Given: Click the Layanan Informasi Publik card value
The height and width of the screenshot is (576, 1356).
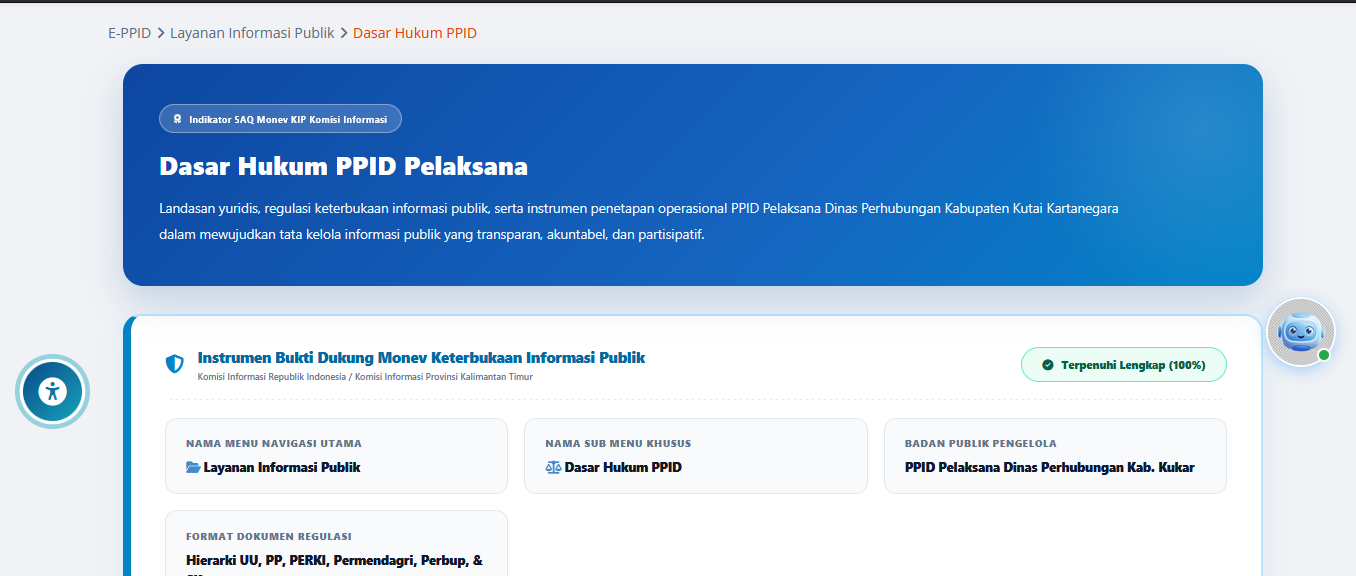Looking at the screenshot, I should tap(282, 467).
